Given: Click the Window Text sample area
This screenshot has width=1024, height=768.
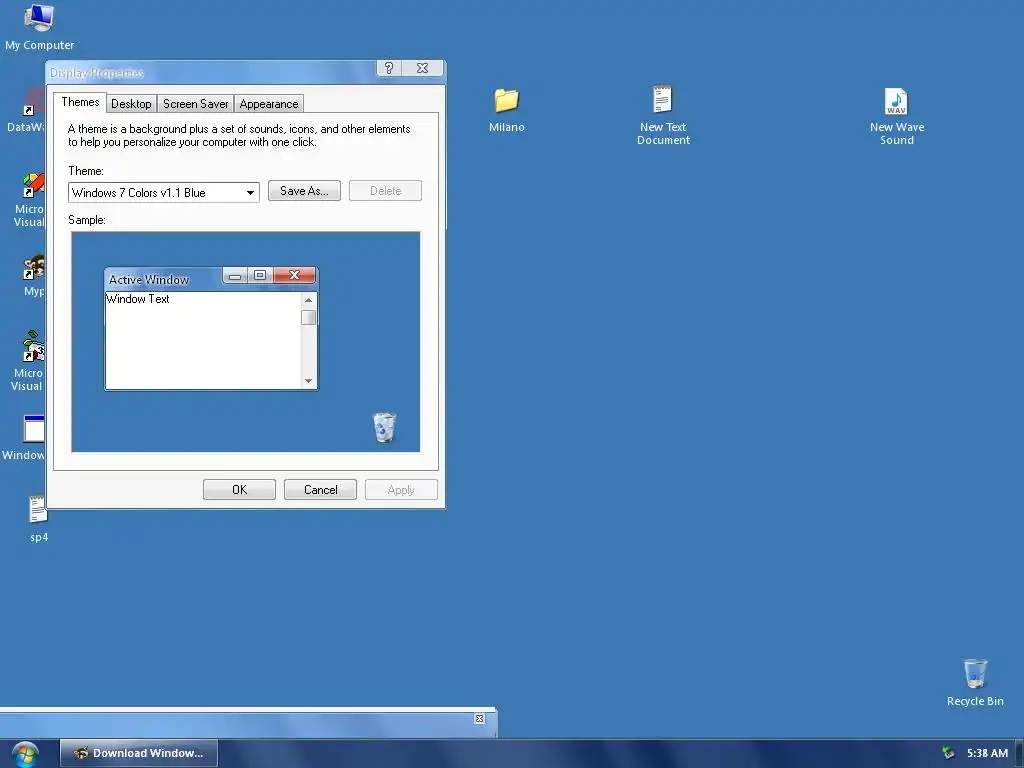Looking at the screenshot, I should coord(202,340).
